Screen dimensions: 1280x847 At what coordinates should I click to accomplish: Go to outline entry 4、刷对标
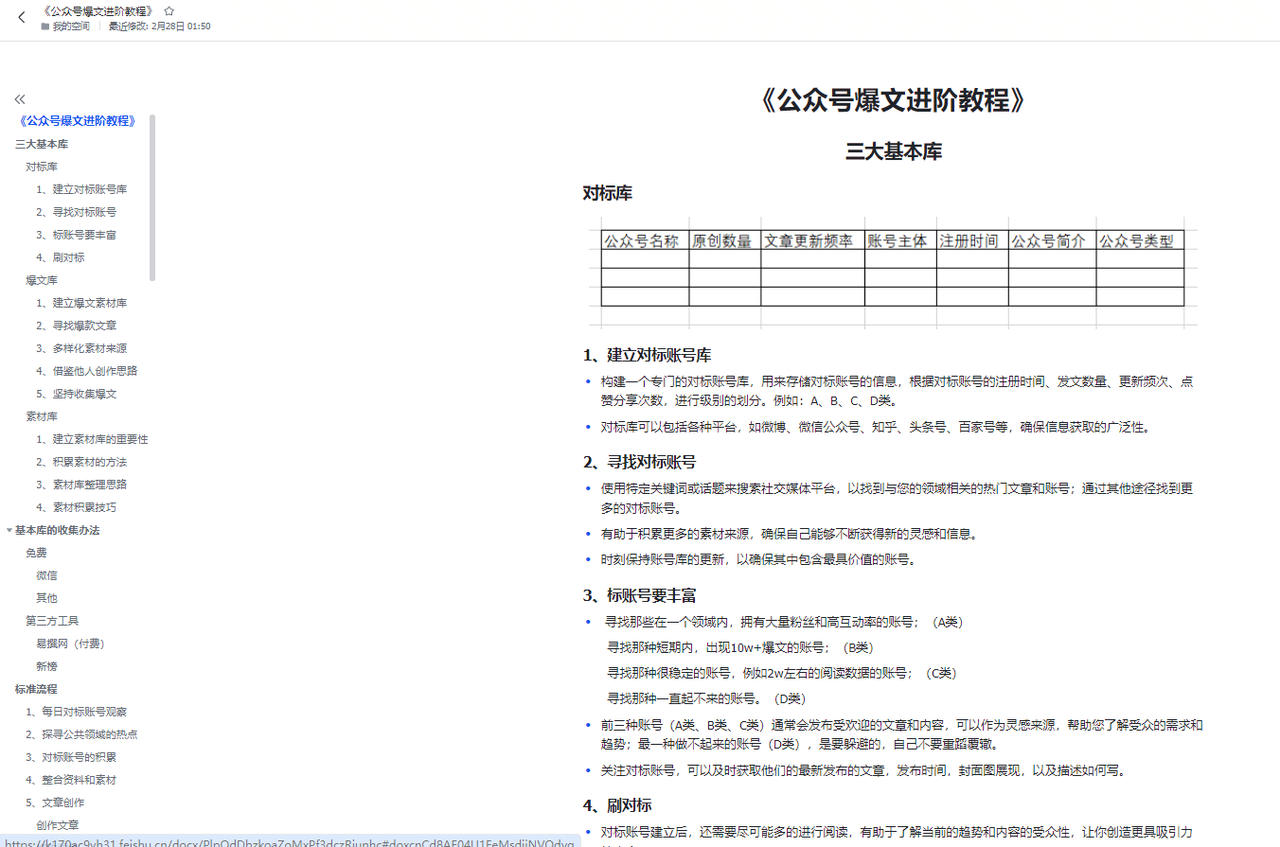(61, 257)
